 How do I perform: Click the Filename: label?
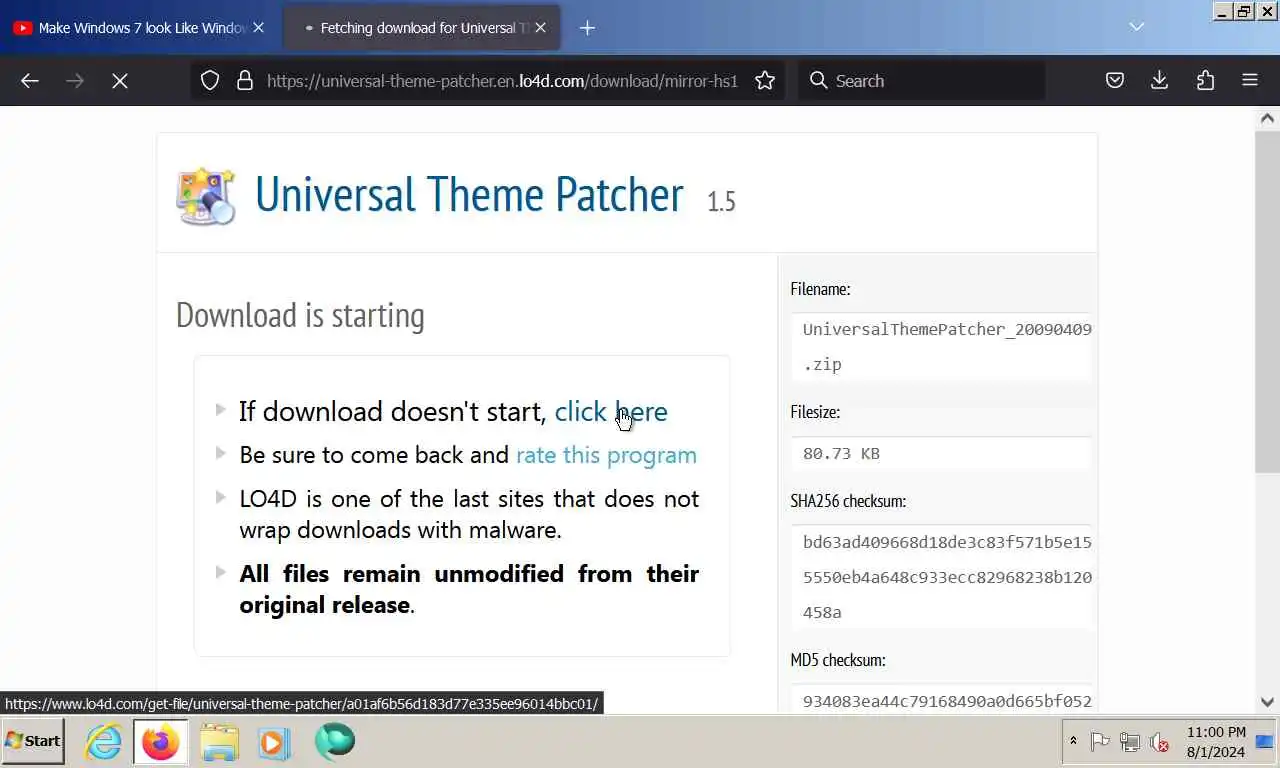pyautogui.click(x=820, y=289)
